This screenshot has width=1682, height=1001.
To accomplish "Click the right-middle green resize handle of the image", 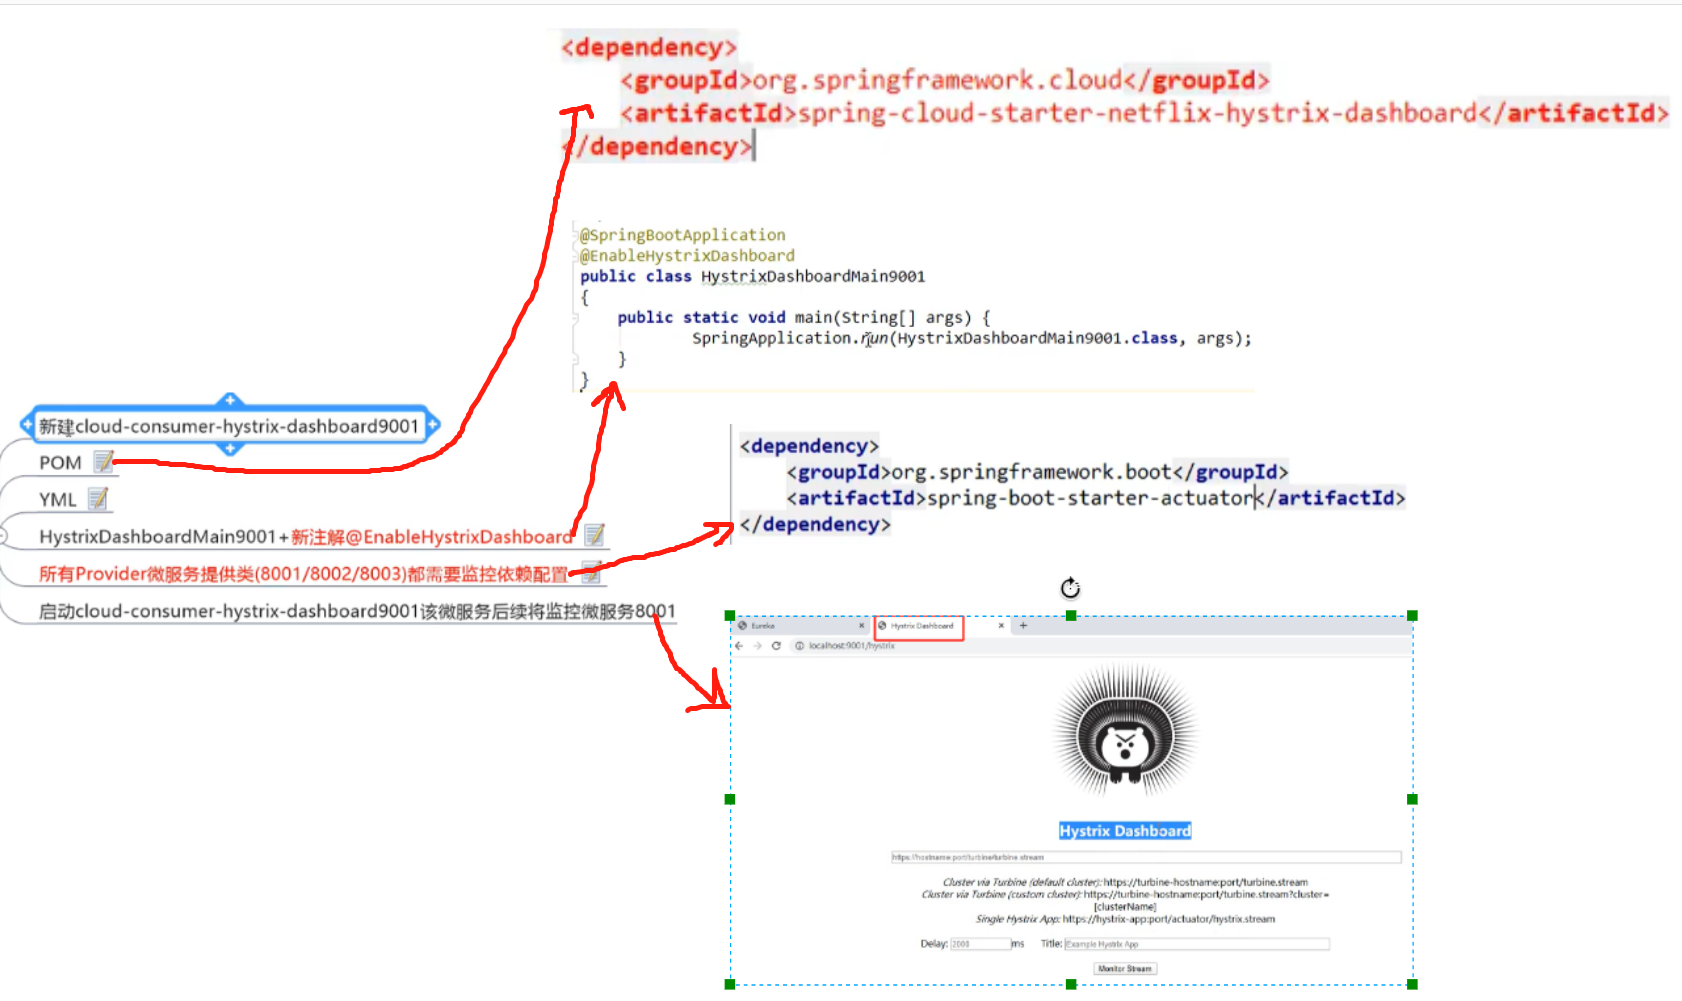I will [x=1412, y=799].
